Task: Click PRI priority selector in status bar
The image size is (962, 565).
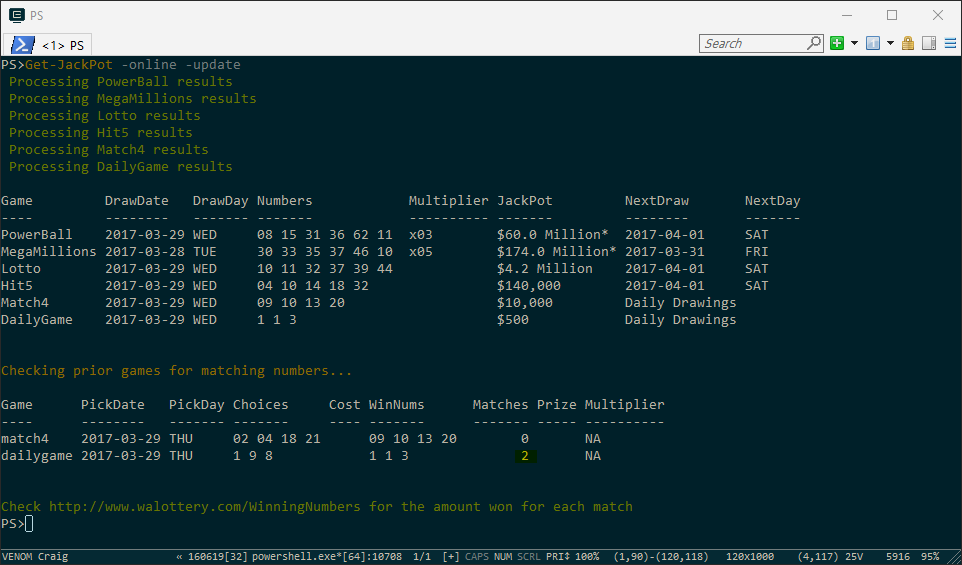Action: 557,557
